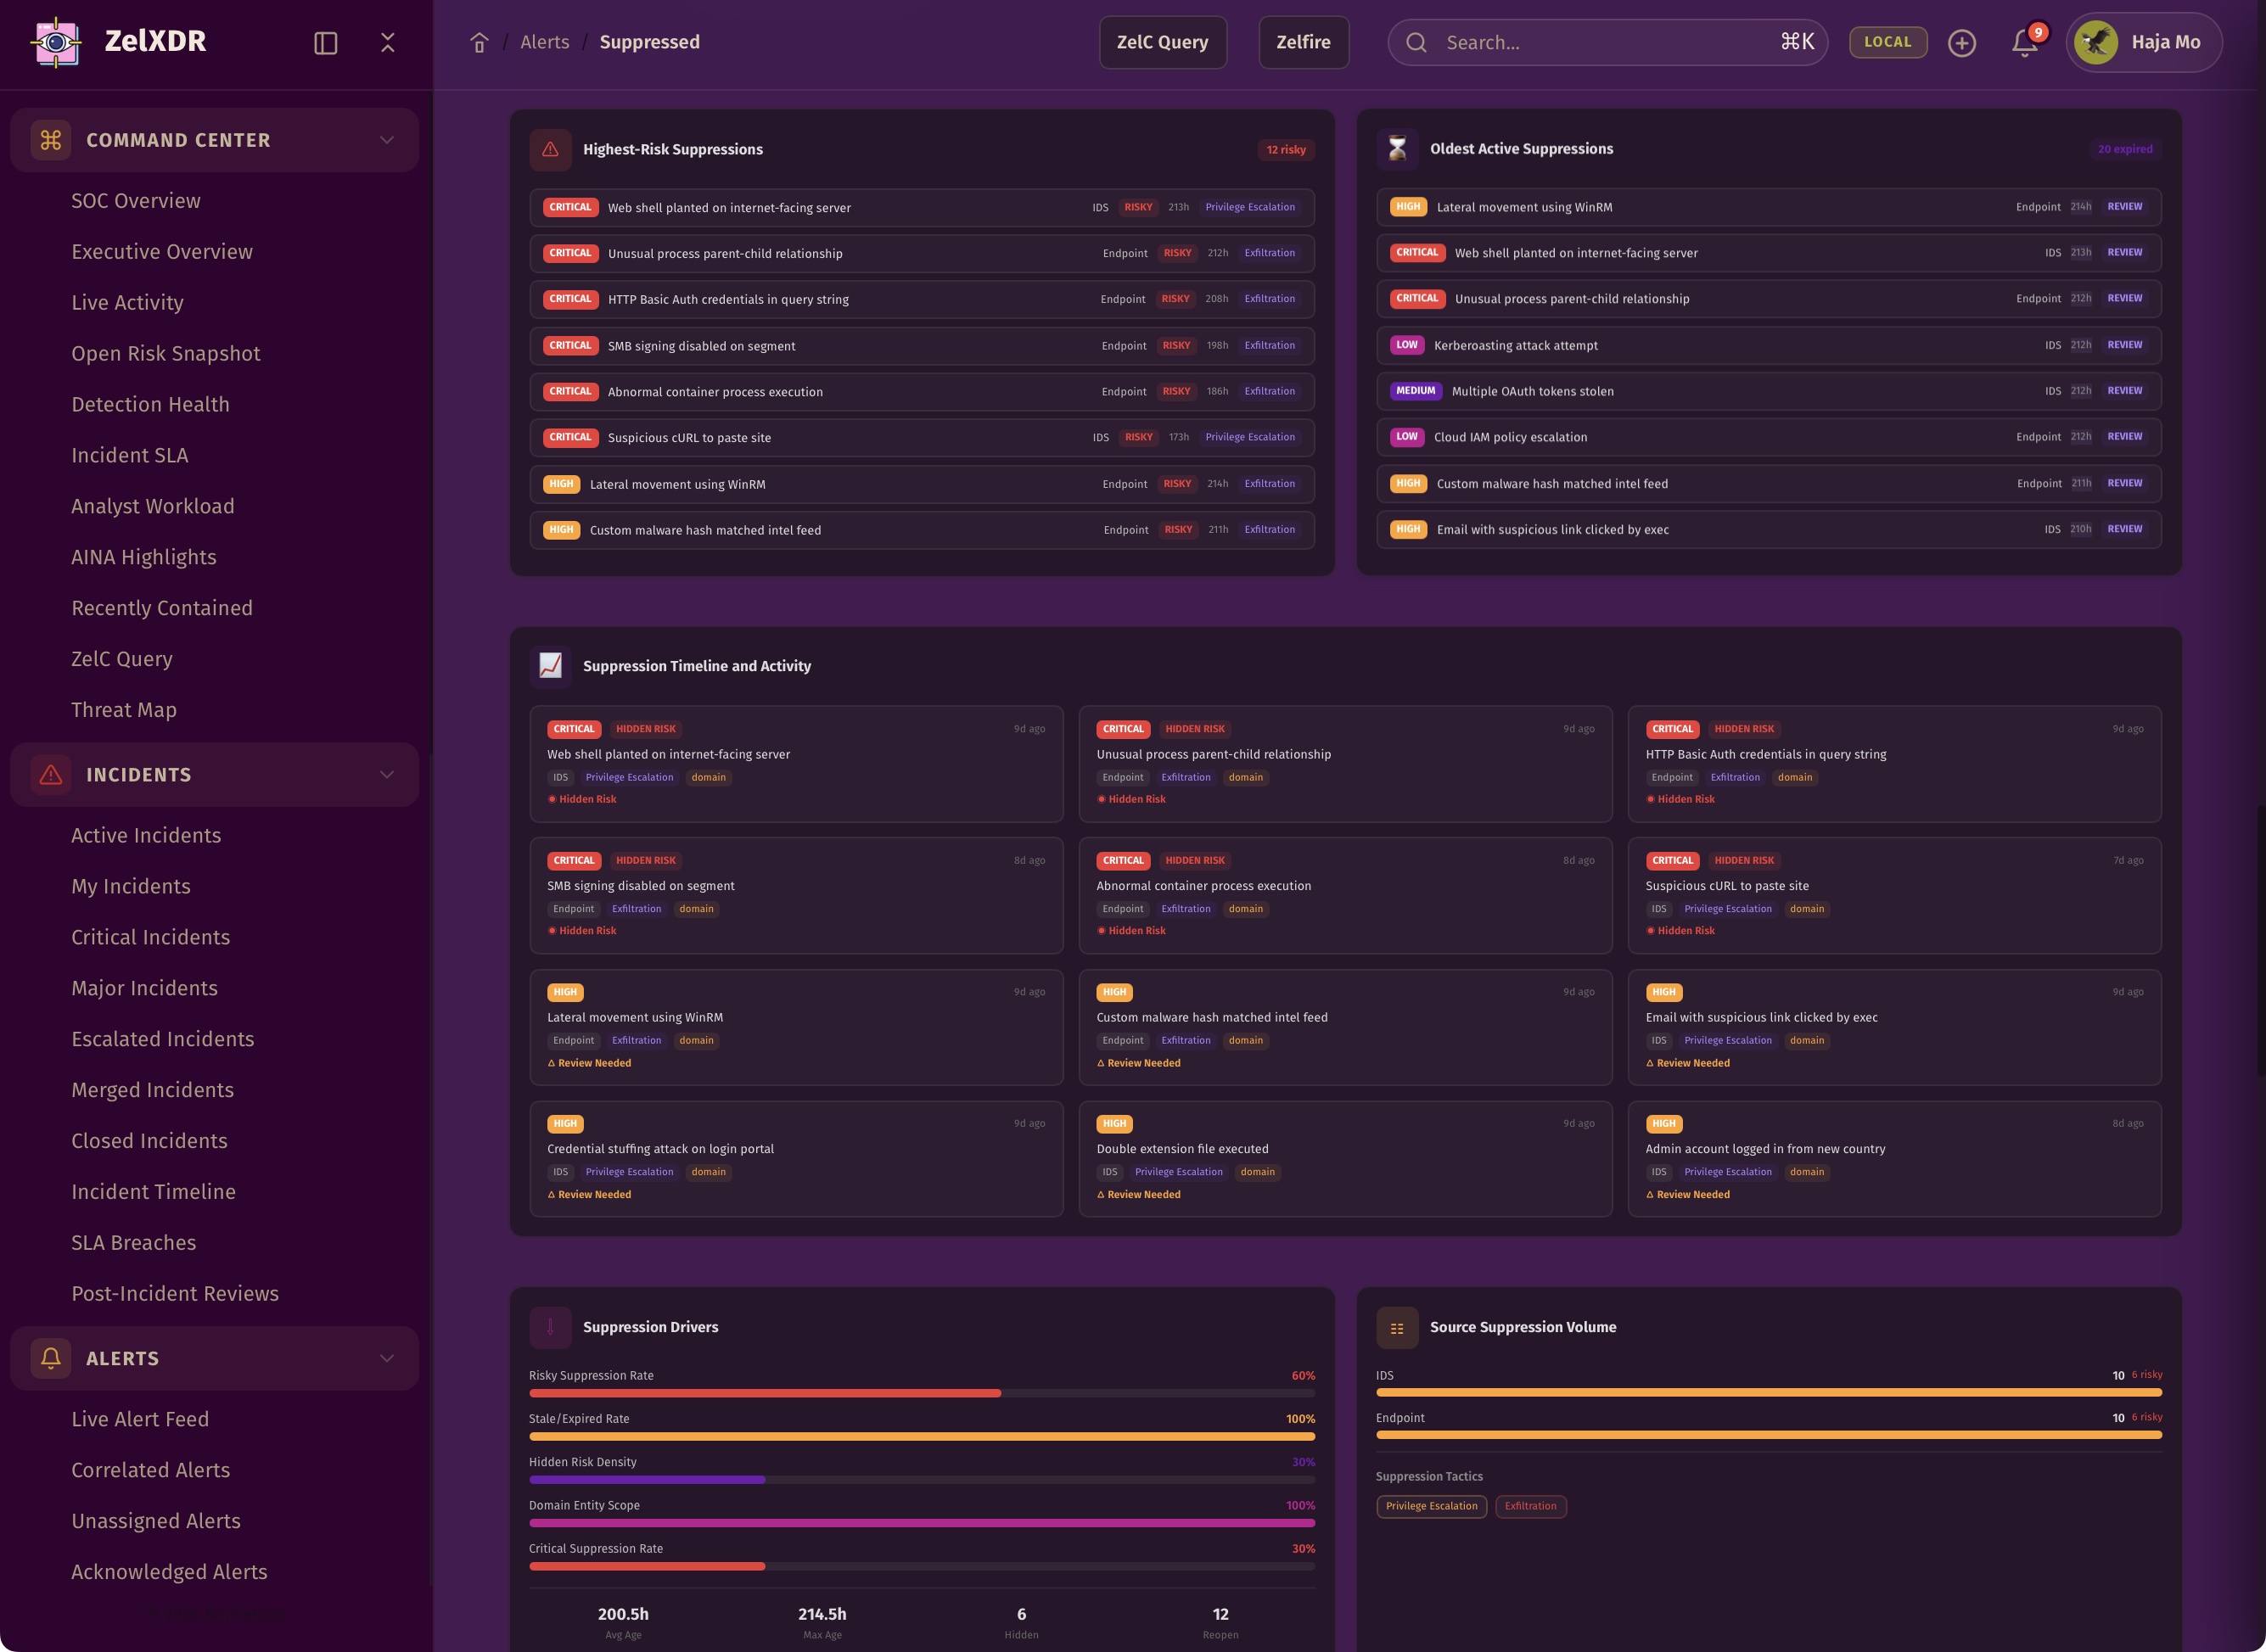Open notifications bell with 9 badge
This screenshot has width=2266, height=1652.
click(2025, 42)
